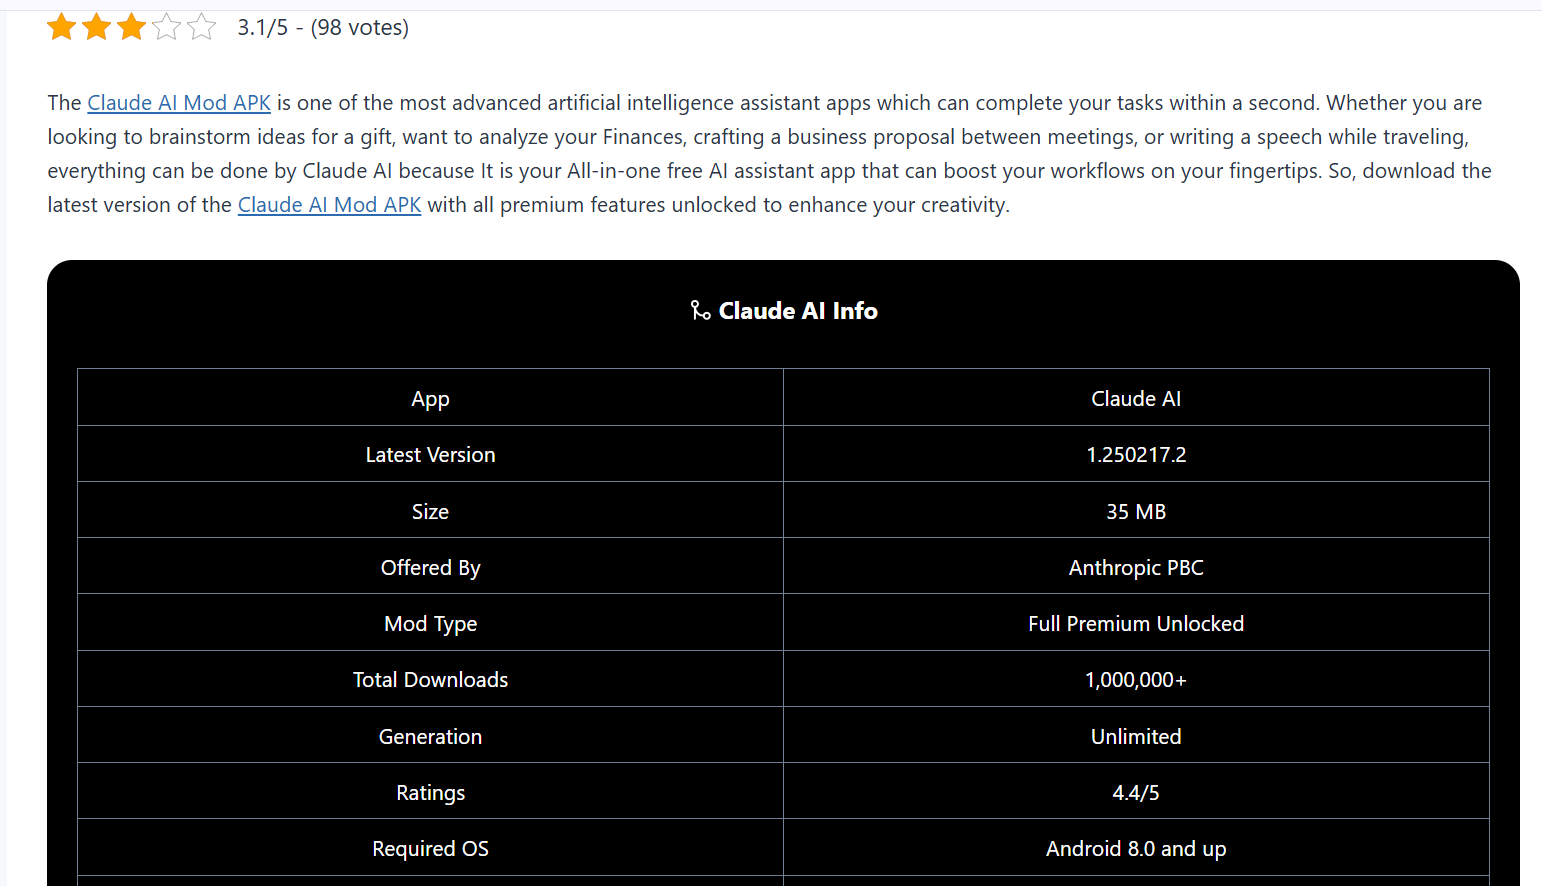The image size is (1542, 886).
Task: Select the 'Total Downloads' cell
Action: point(430,679)
